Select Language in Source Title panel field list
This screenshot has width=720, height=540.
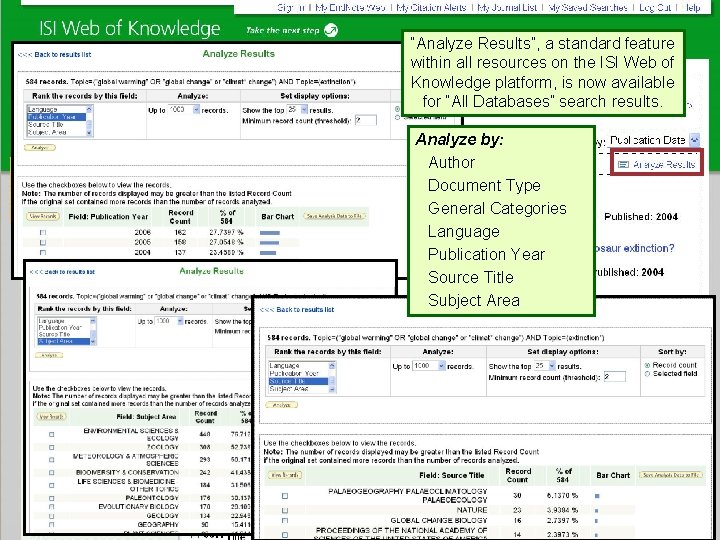coord(298,366)
